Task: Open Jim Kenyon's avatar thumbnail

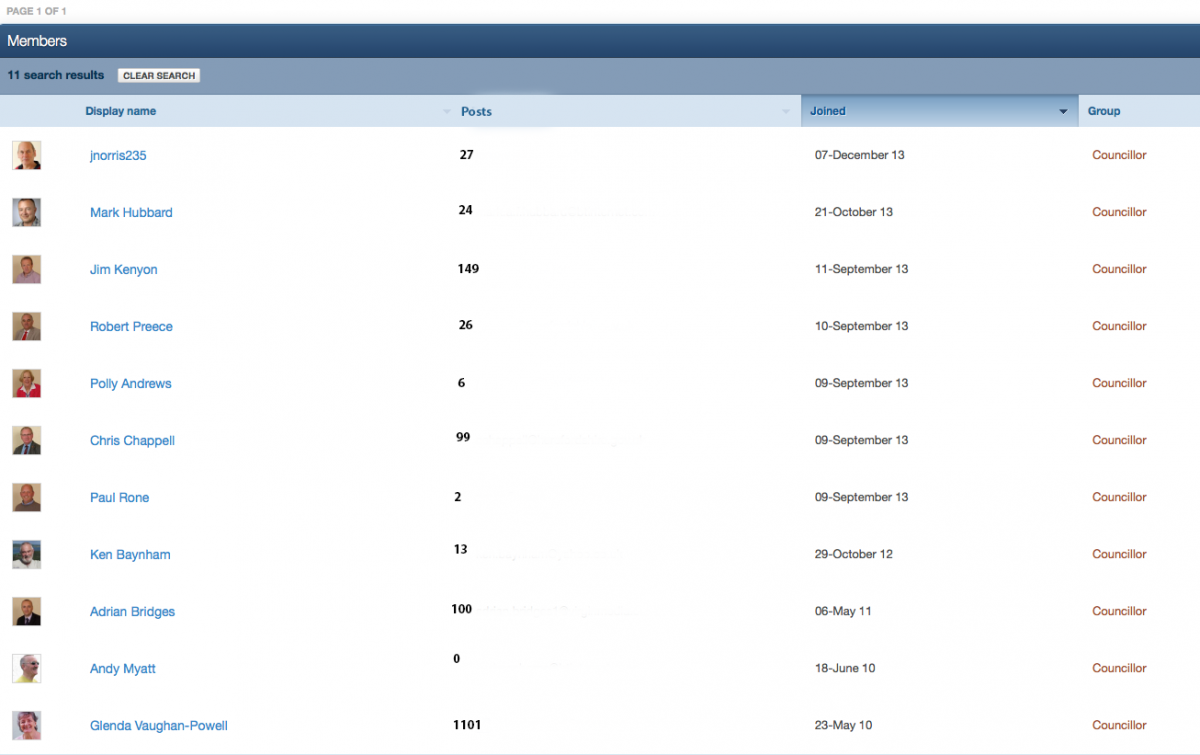Action: point(27,269)
